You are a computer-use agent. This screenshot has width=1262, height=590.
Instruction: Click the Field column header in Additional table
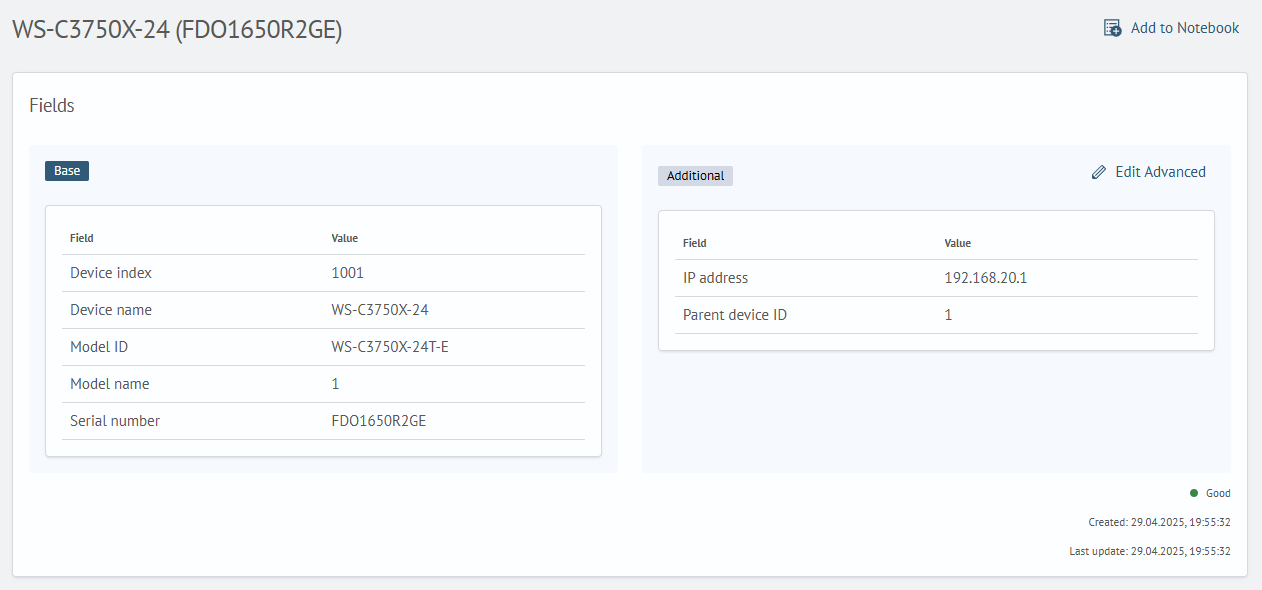click(695, 243)
